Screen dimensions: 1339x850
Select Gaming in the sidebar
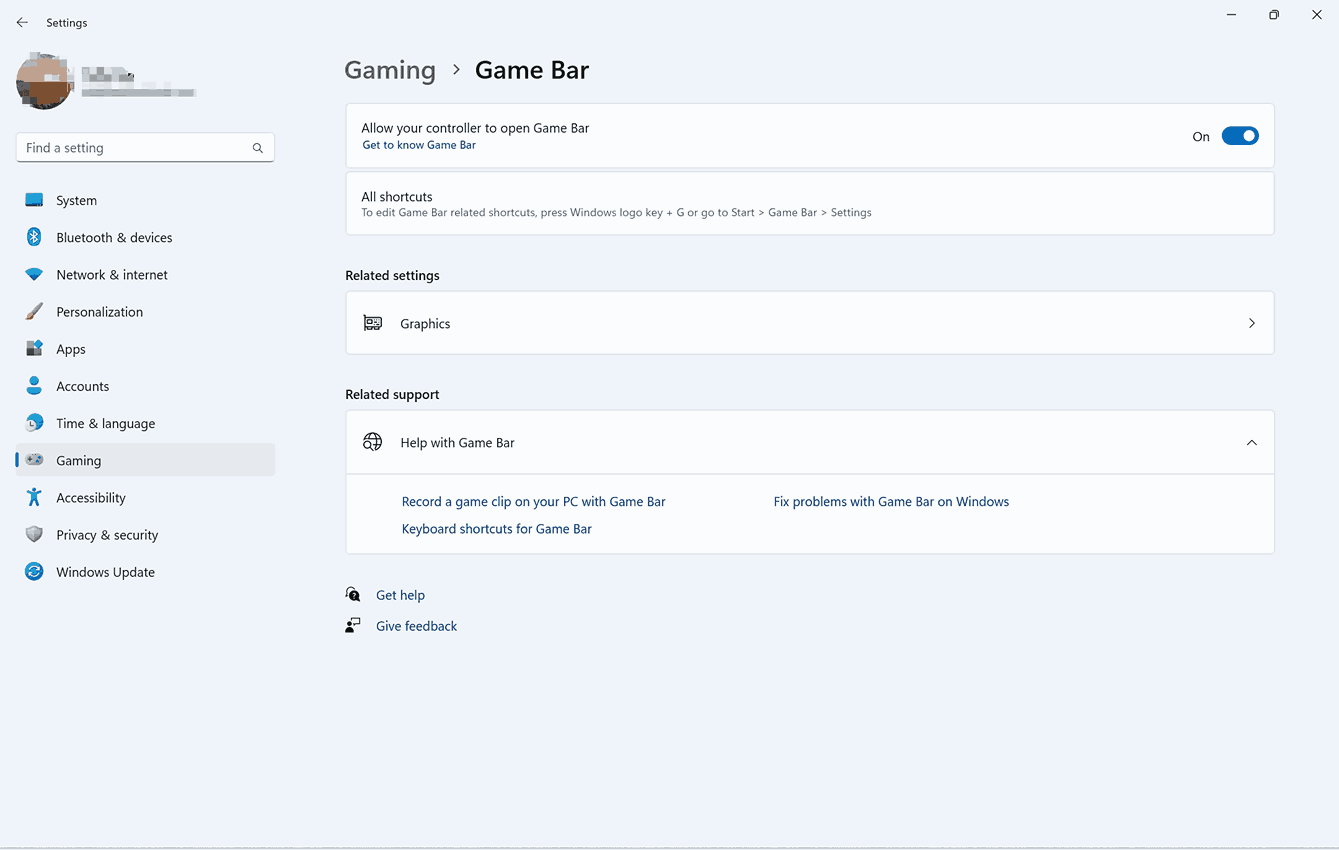[x=145, y=460]
